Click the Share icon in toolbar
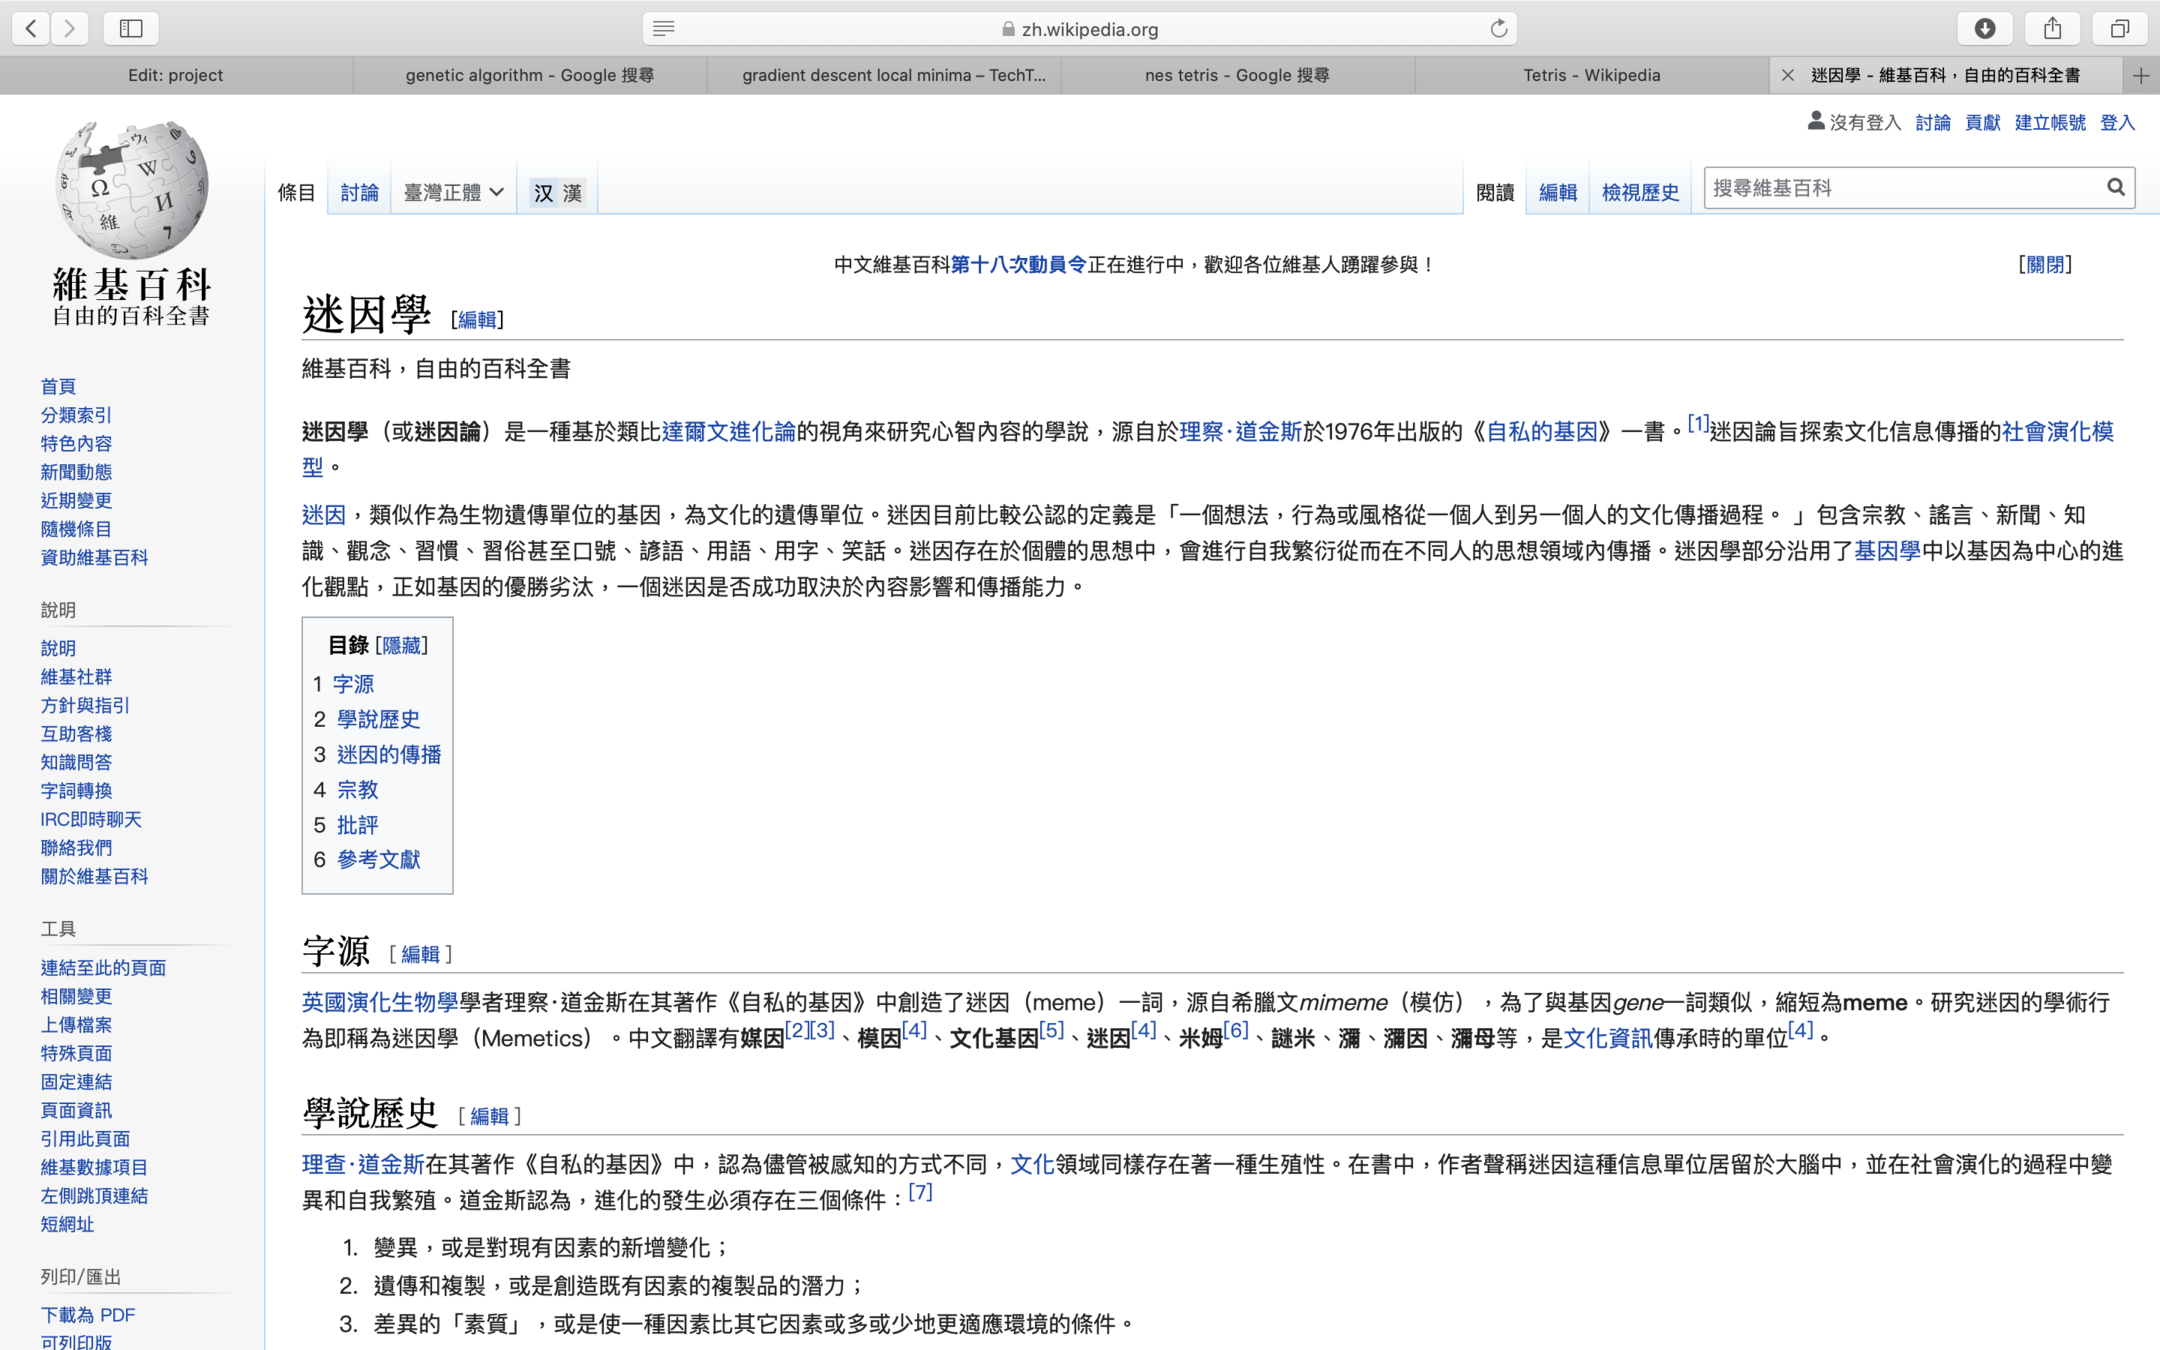 point(2052,28)
